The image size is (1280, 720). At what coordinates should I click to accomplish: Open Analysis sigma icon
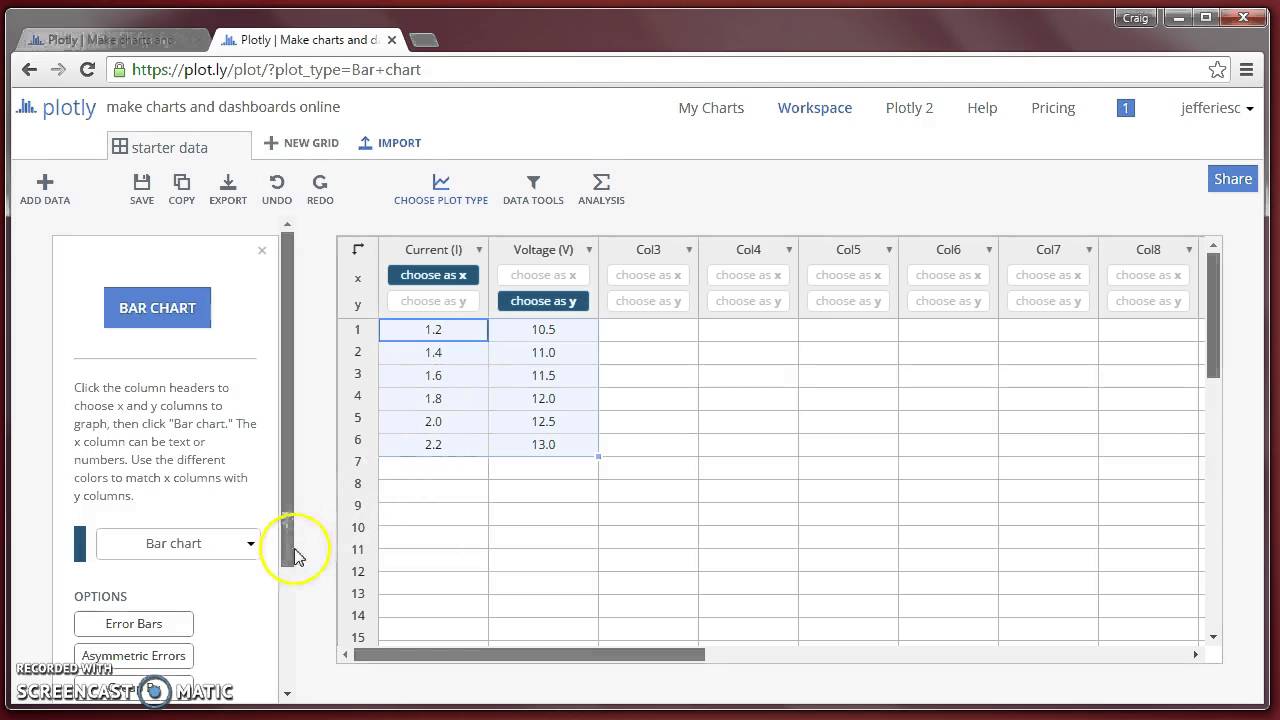point(601,182)
